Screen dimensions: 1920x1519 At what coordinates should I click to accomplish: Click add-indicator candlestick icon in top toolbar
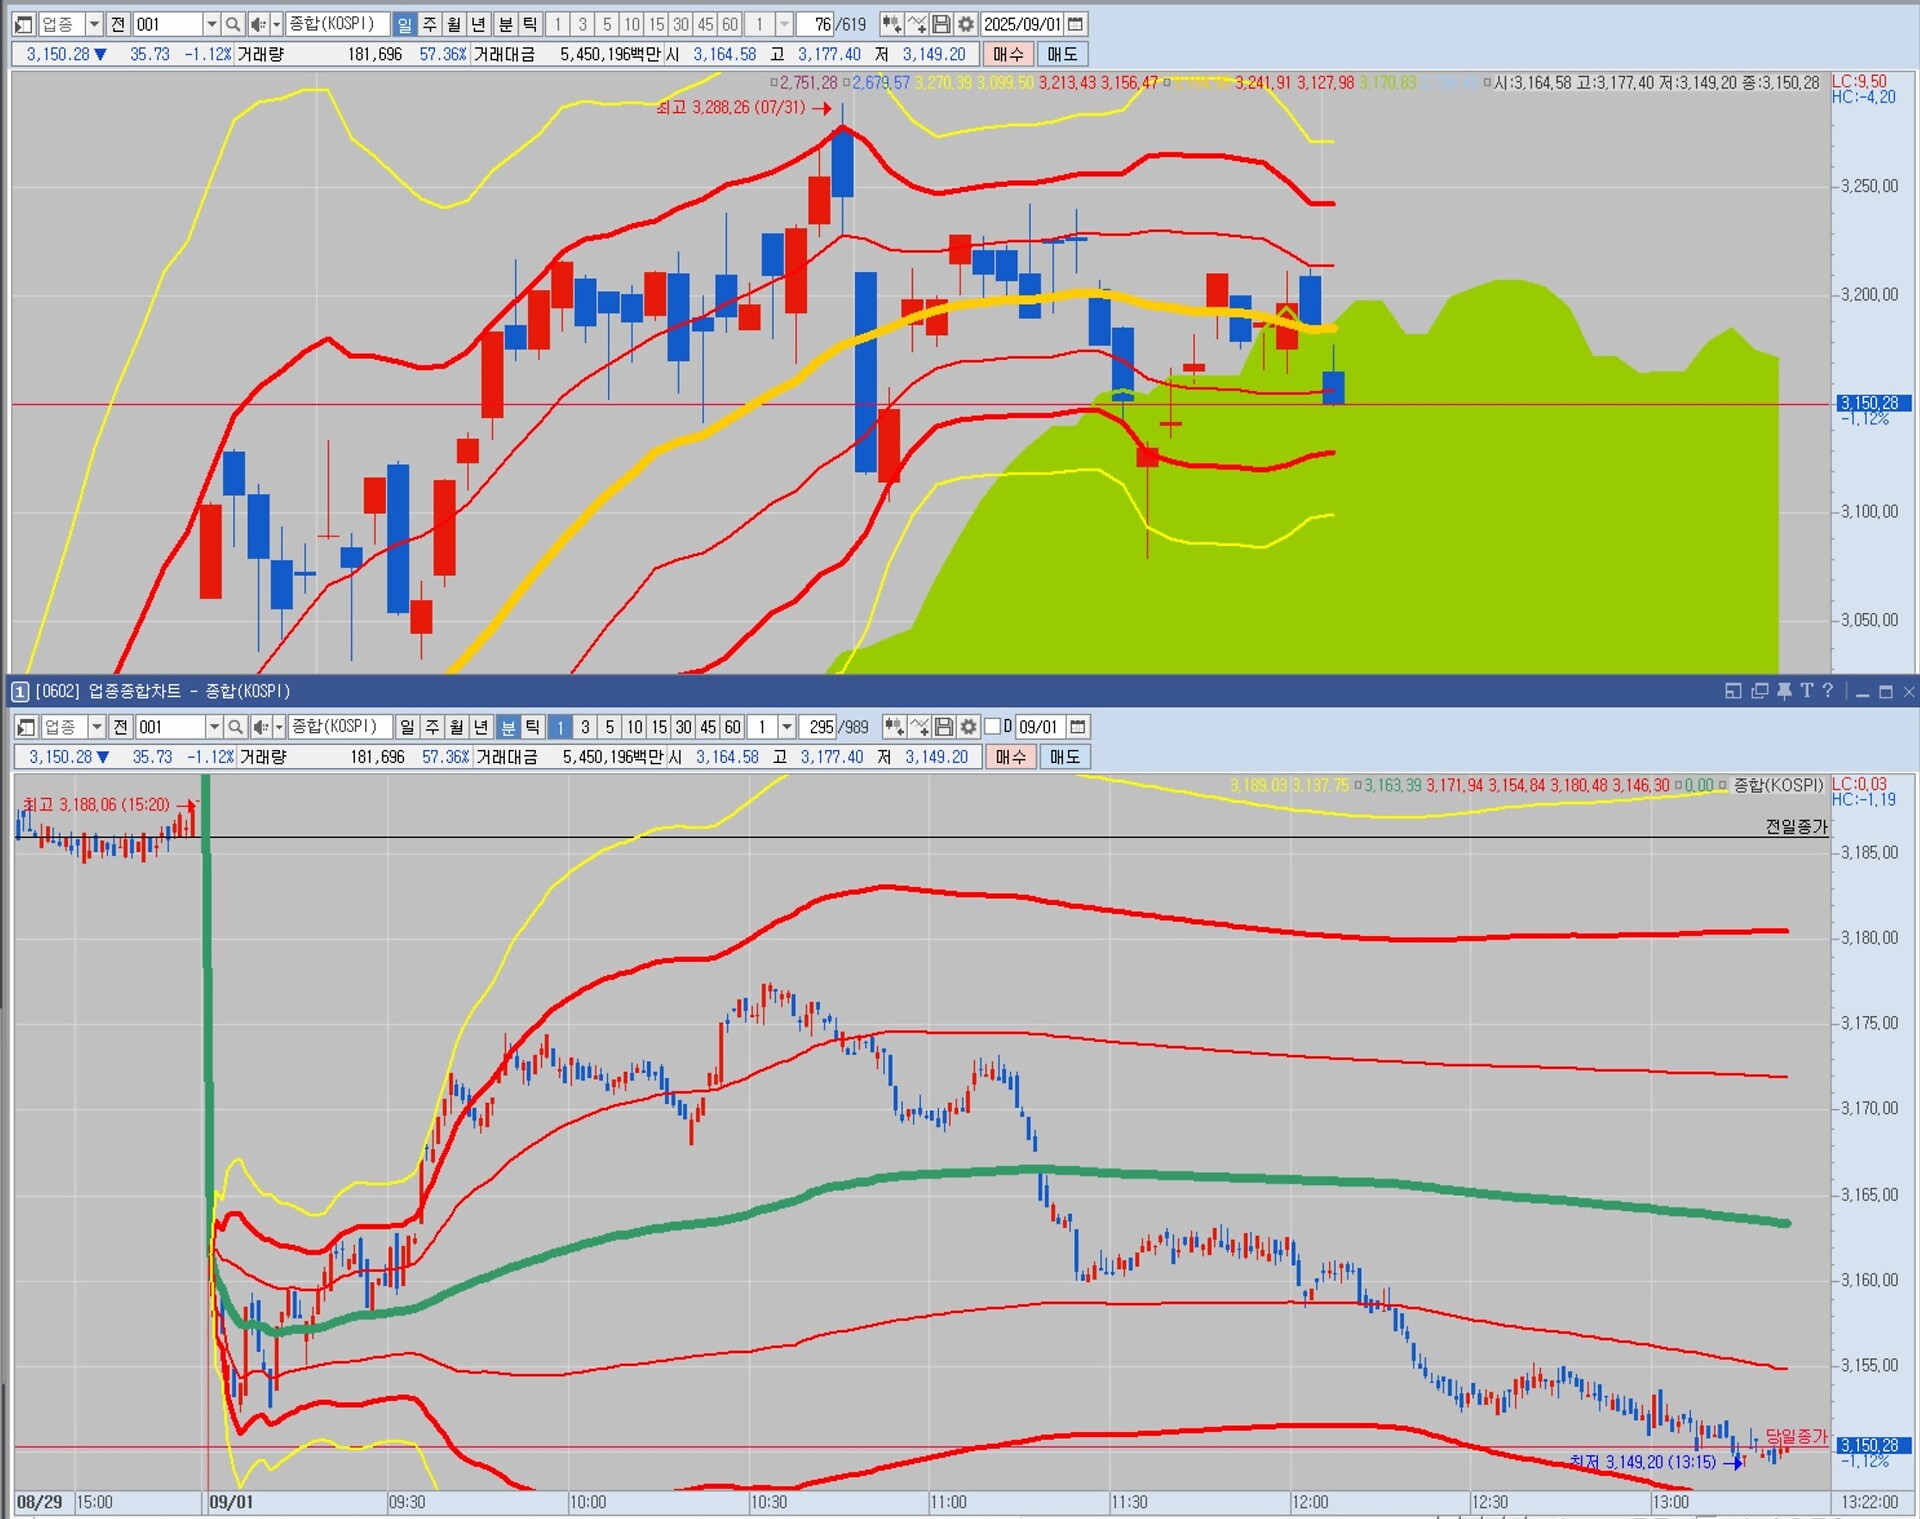tap(891, 24)
